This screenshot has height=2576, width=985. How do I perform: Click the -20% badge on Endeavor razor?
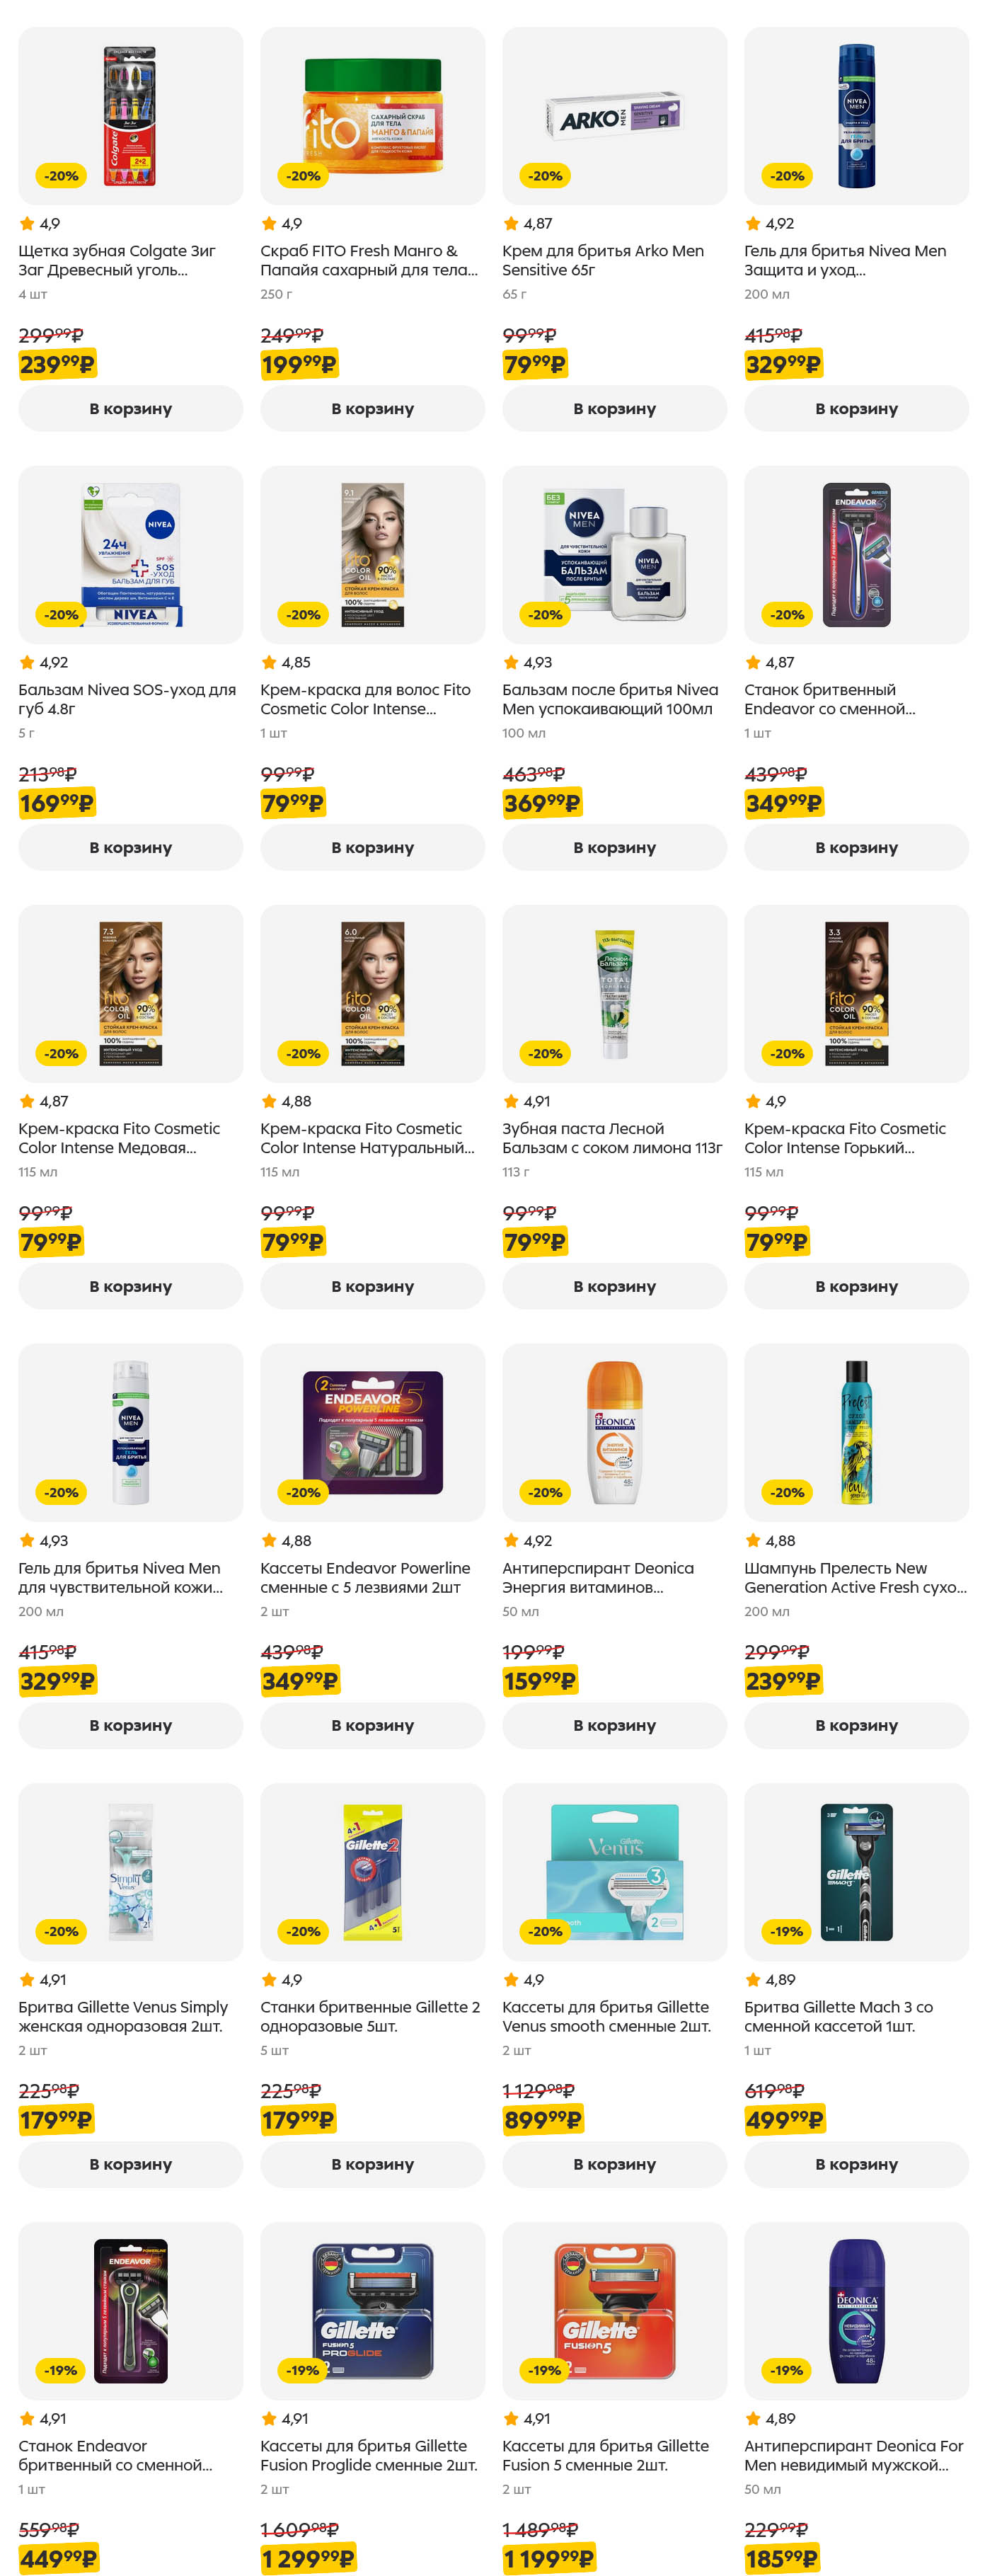(x=787, y=614)
